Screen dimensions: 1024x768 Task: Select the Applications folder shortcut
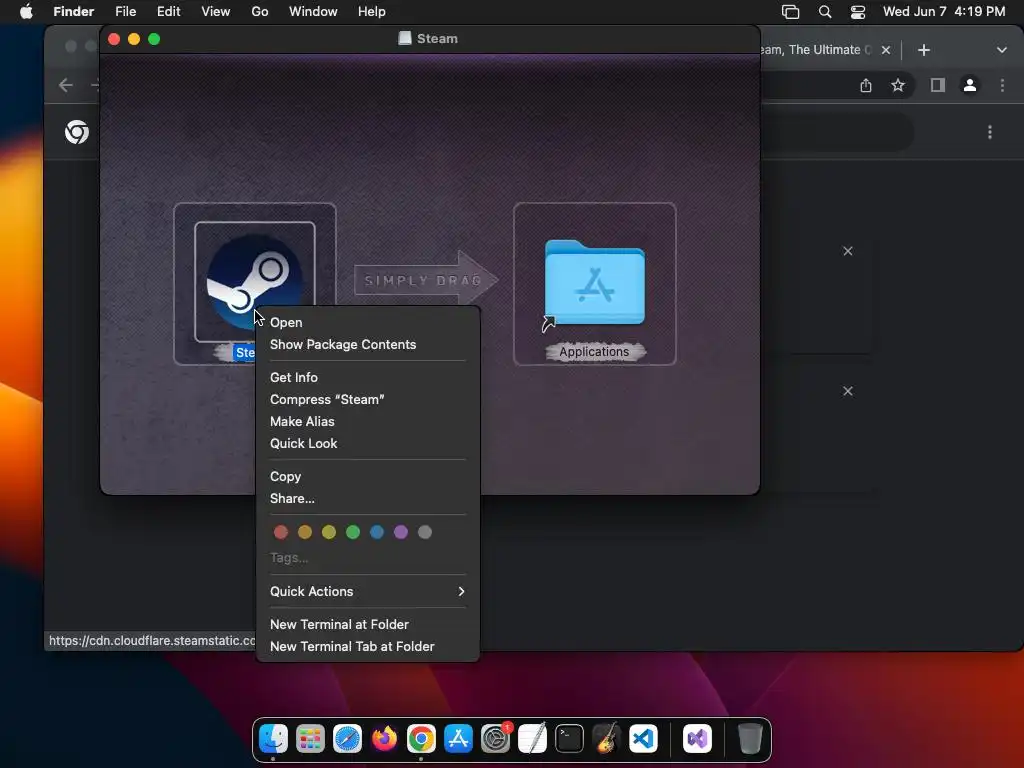coord(594,282)
